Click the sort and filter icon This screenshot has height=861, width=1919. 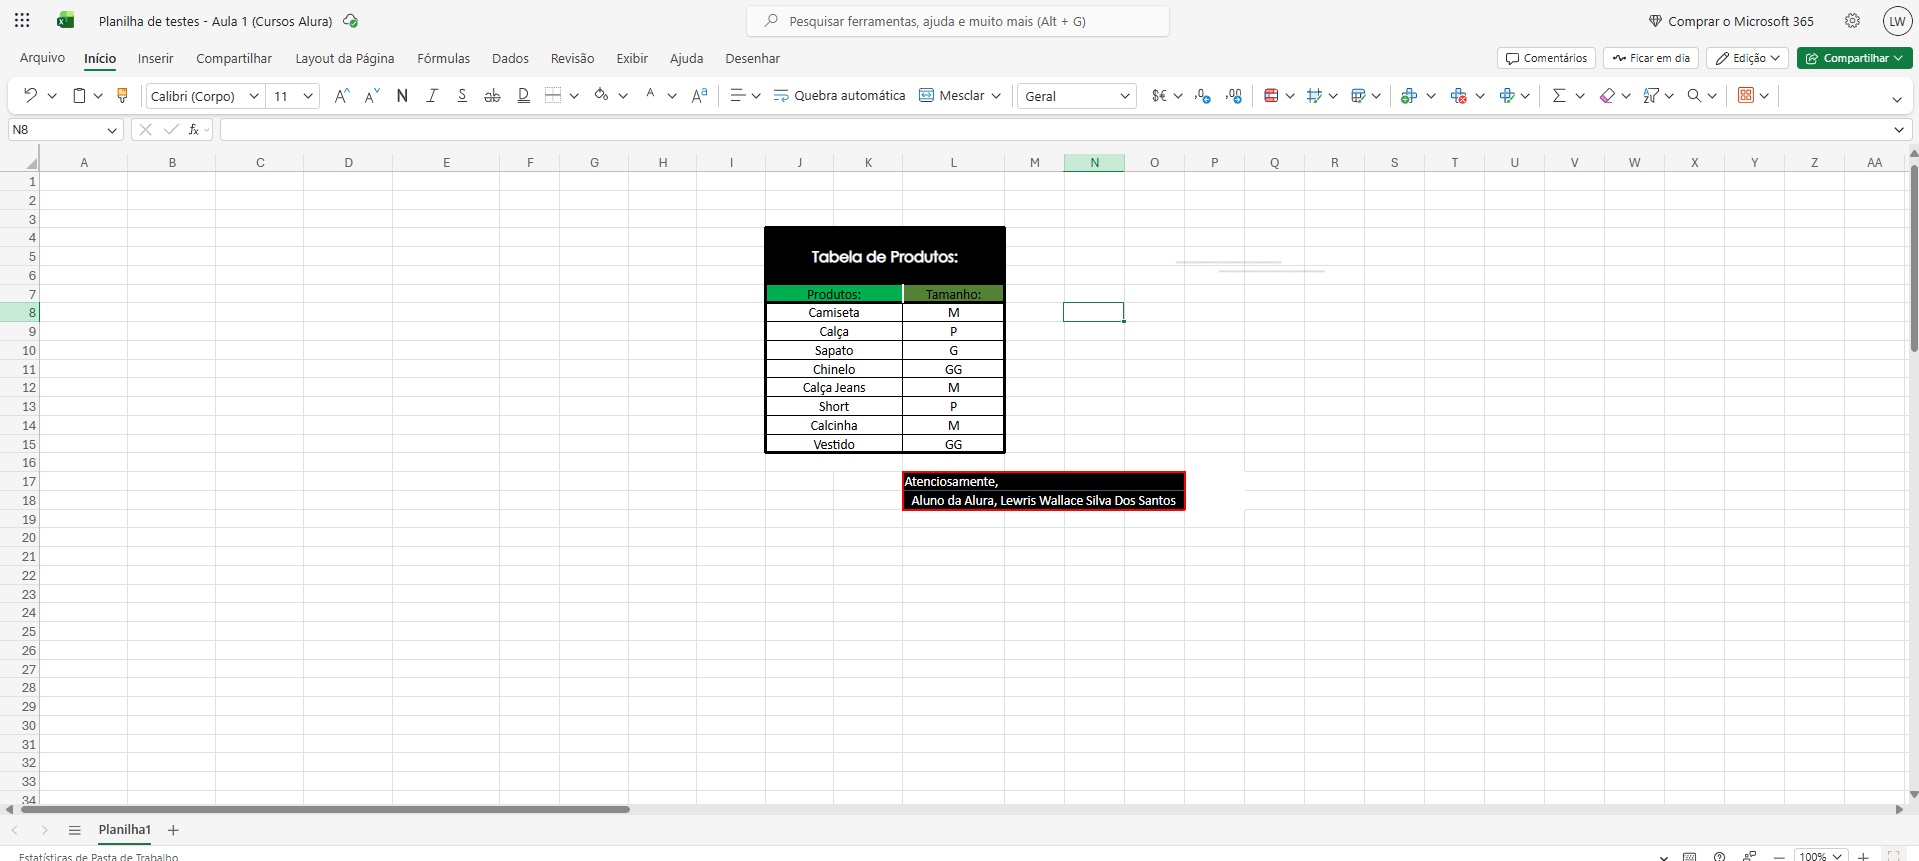pyautogui.click(x=1651, y=95)
